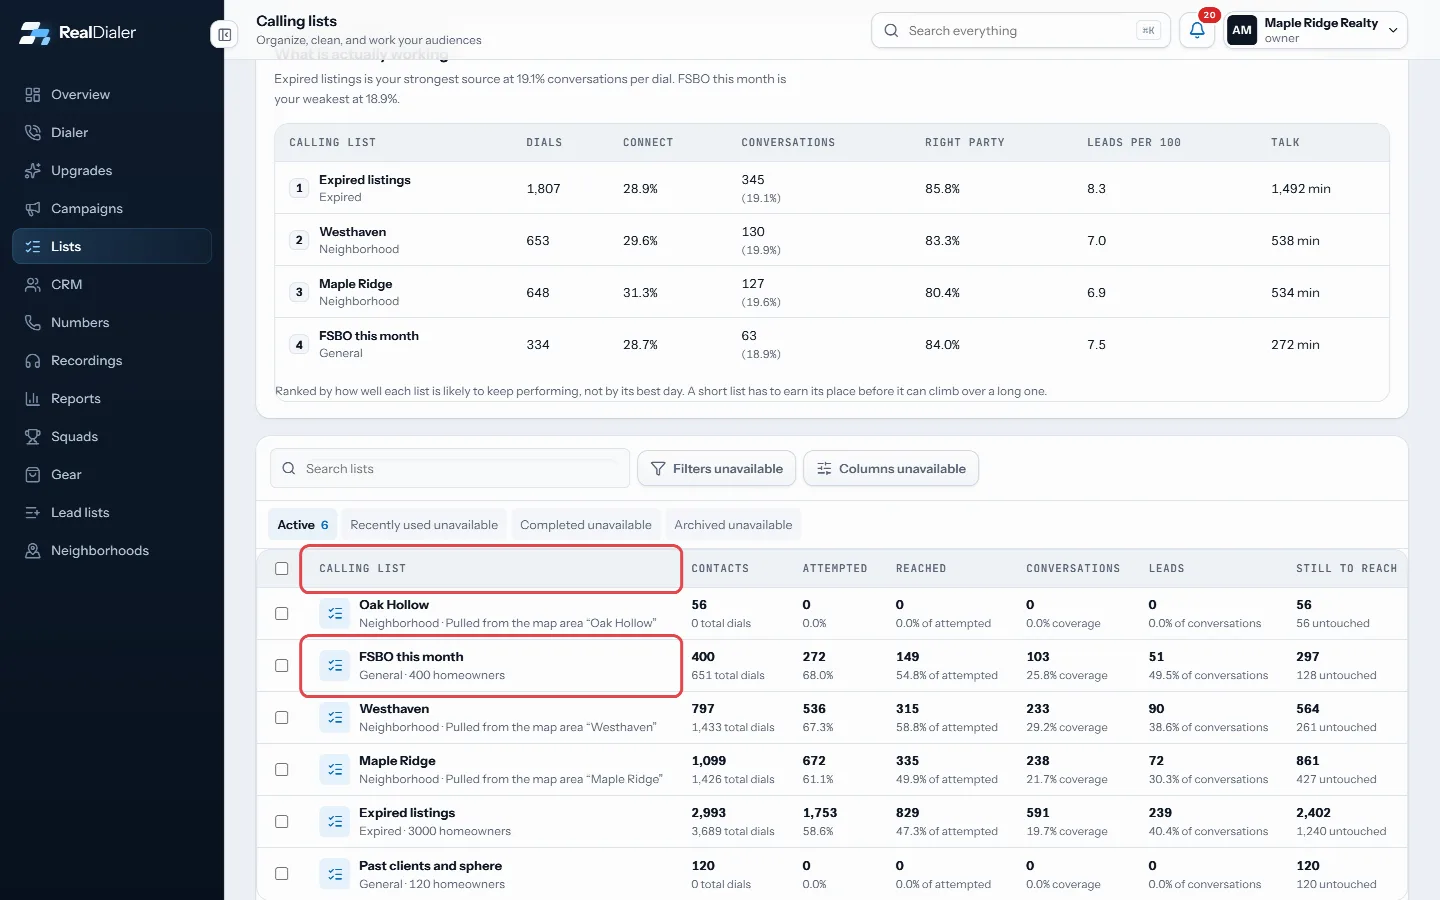This screenshot has height=900, width=1440.
Task: Click the Overview grid icon in sidebar
Action: point(33,95)
